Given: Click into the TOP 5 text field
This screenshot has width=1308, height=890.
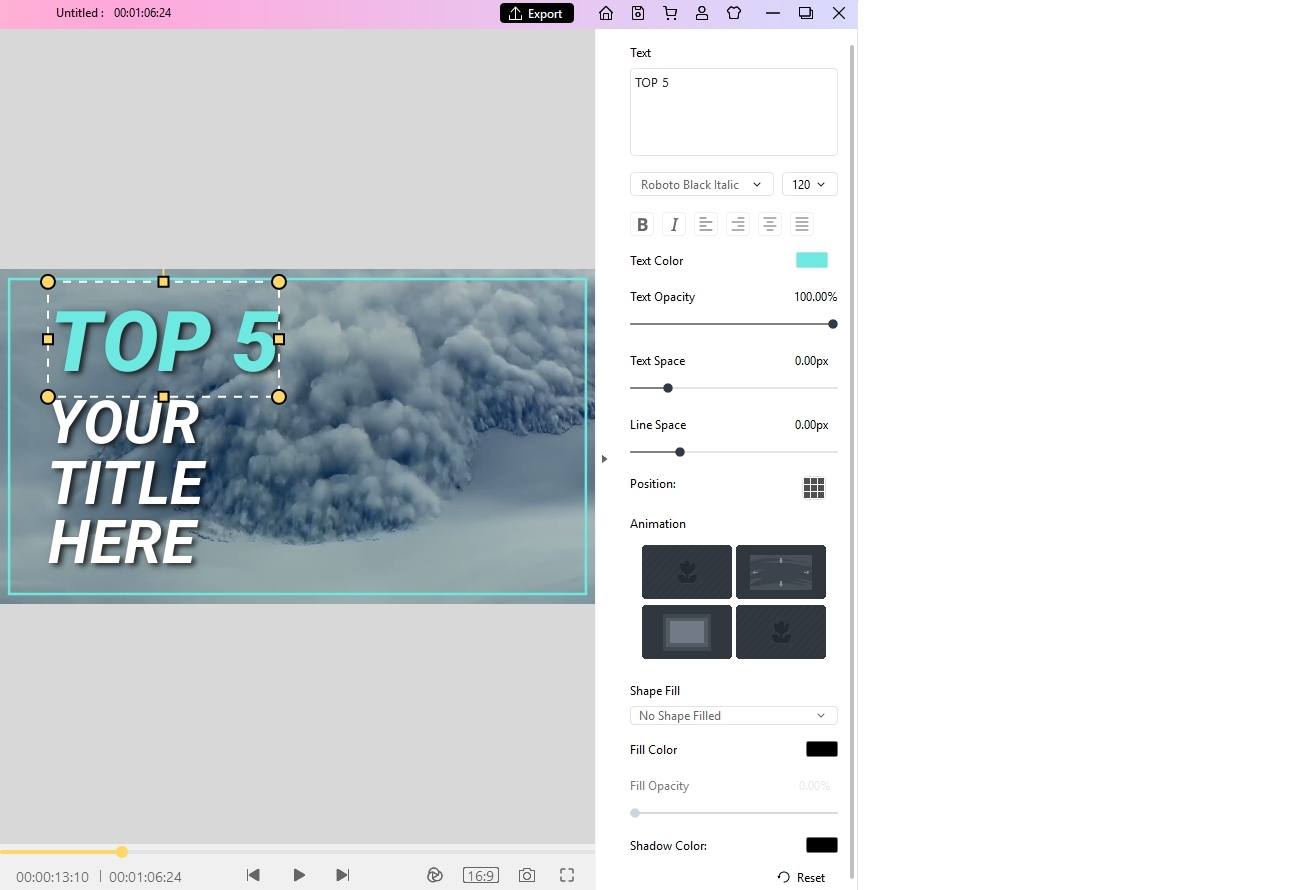Looking at the screenshot, I should pyautogui.click(x=734, y=112).
